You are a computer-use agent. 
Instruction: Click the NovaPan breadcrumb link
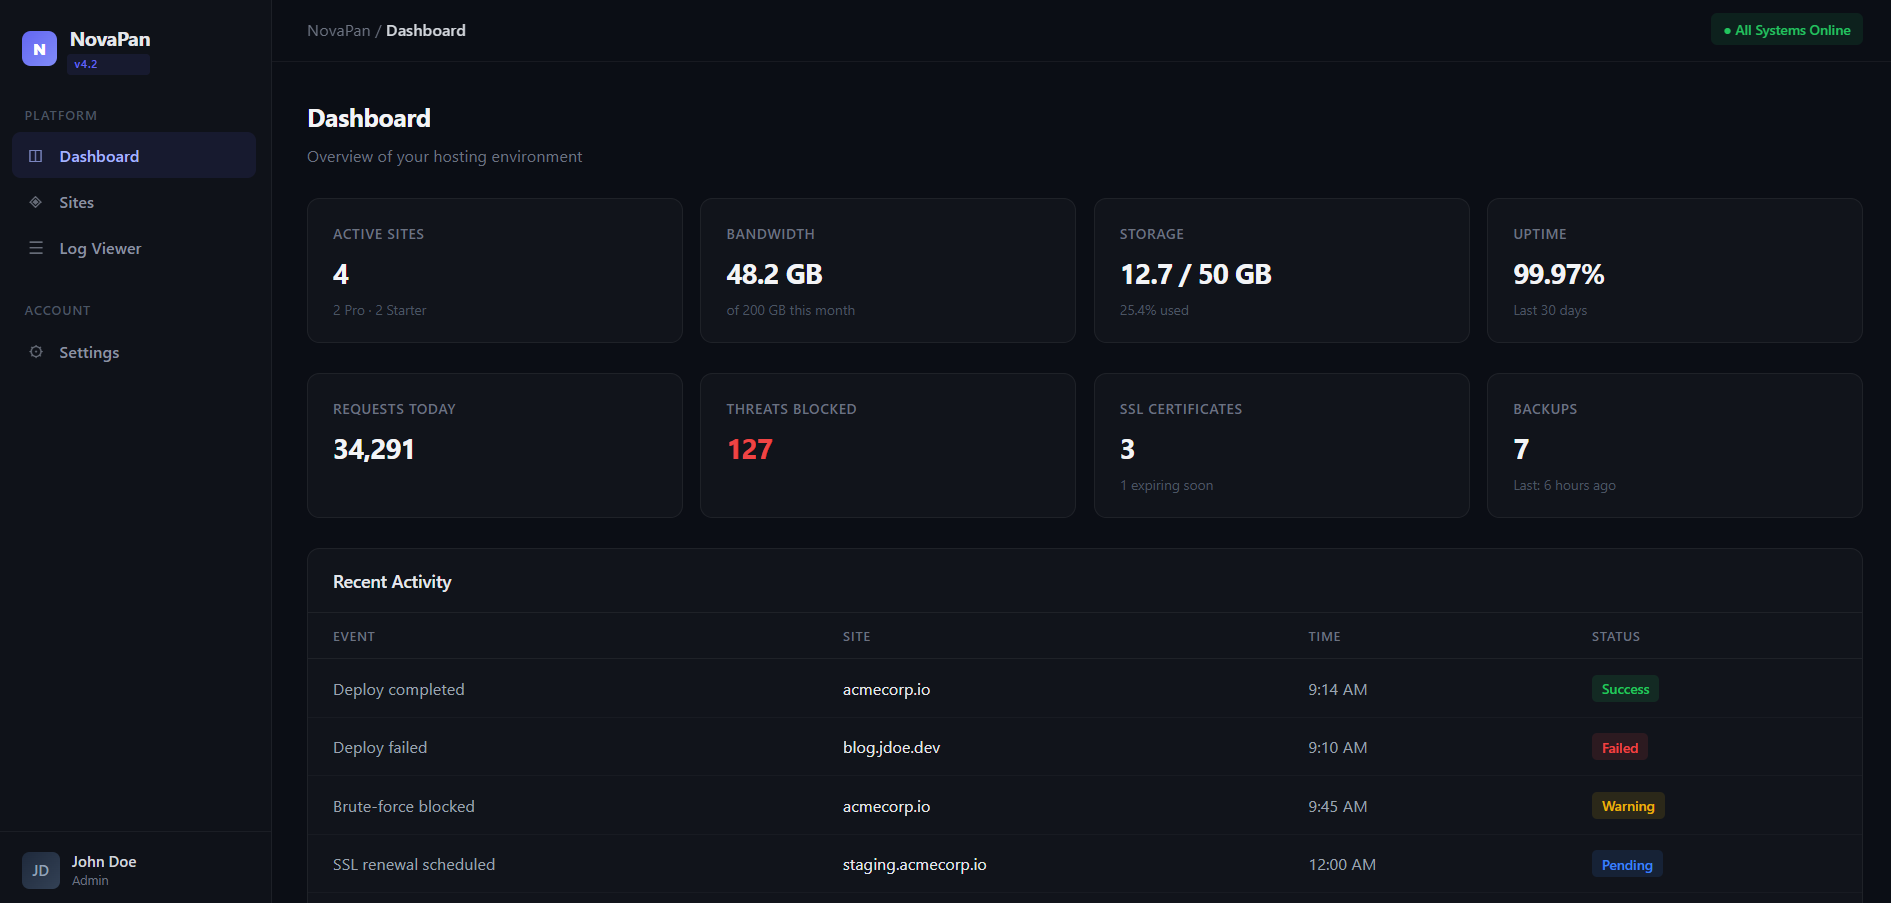(338, 31)
